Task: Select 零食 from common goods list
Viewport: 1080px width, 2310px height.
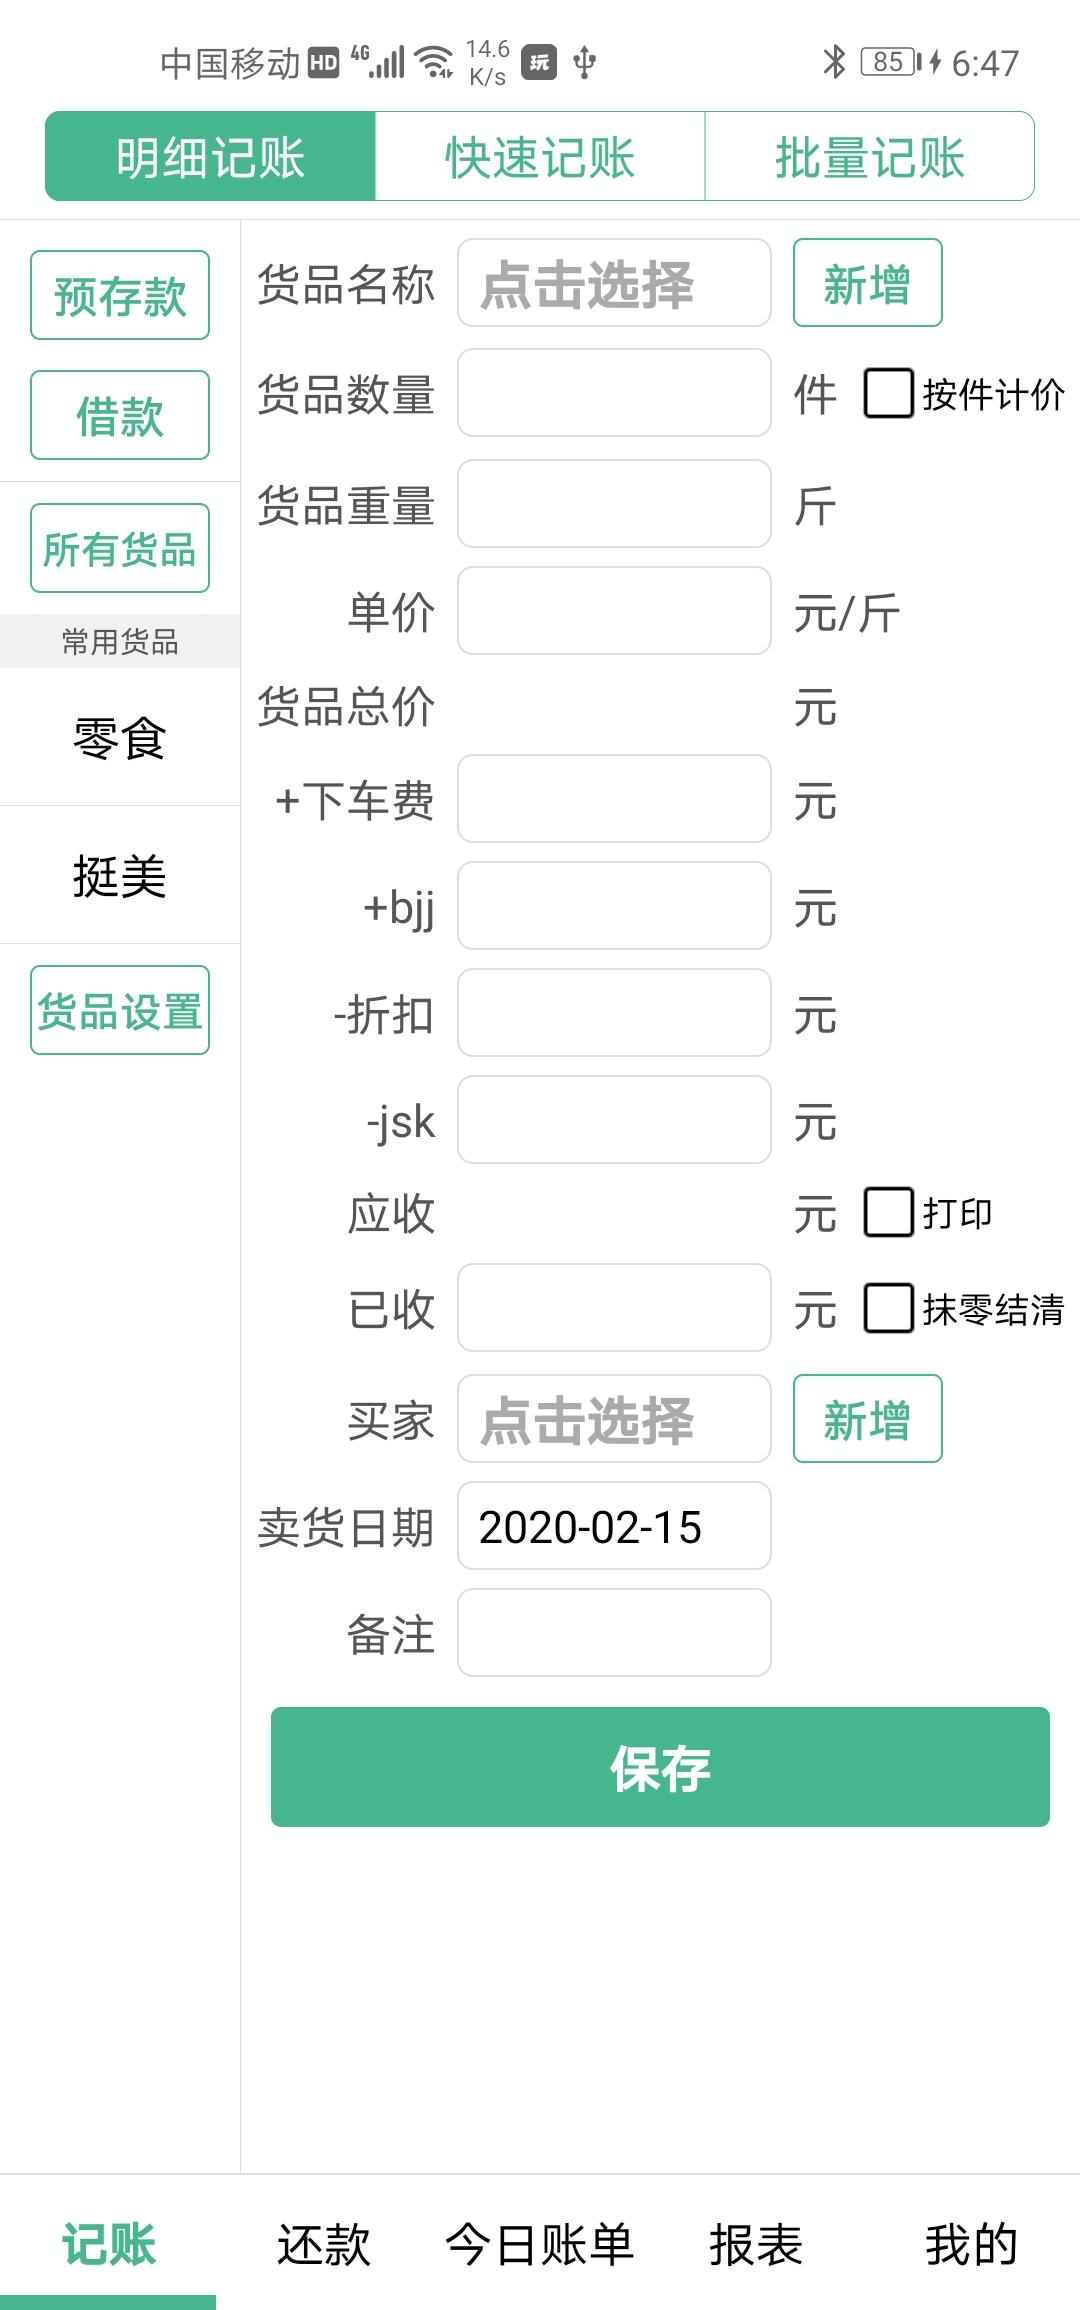Action: [120, 738]
